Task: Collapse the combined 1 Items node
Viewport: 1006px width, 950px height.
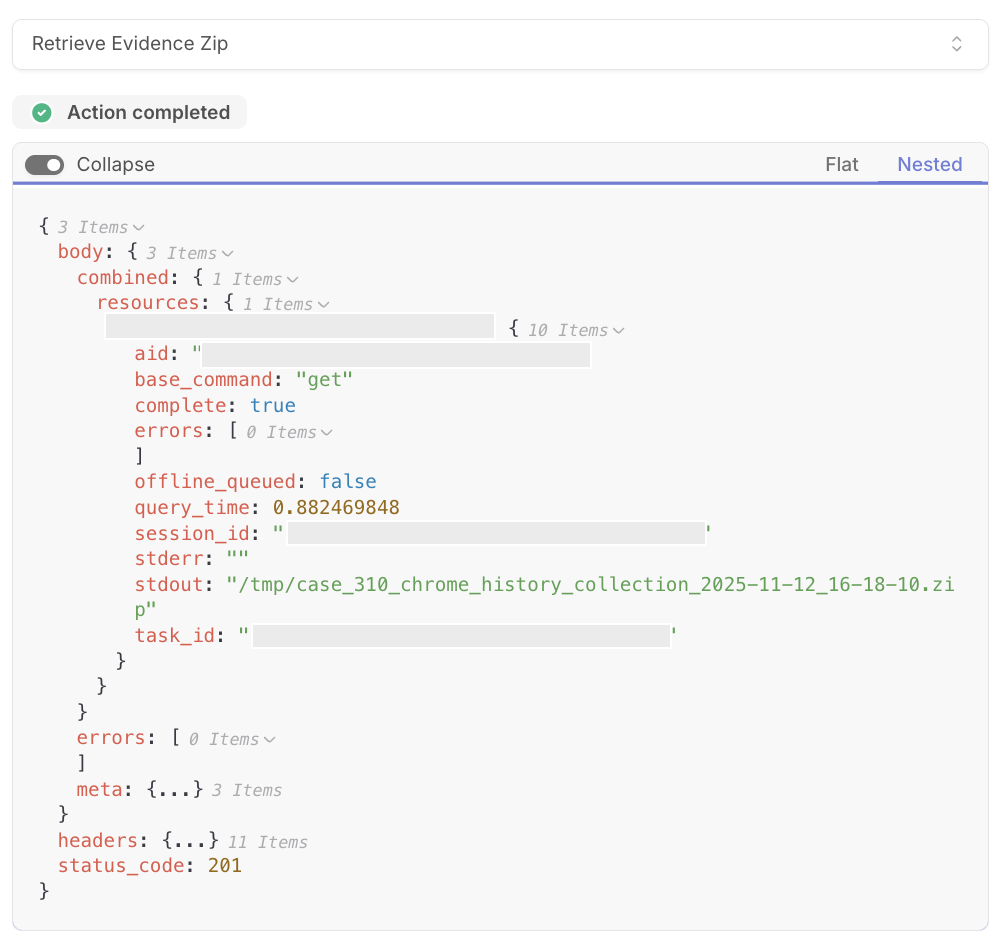Action: [293, 280]
